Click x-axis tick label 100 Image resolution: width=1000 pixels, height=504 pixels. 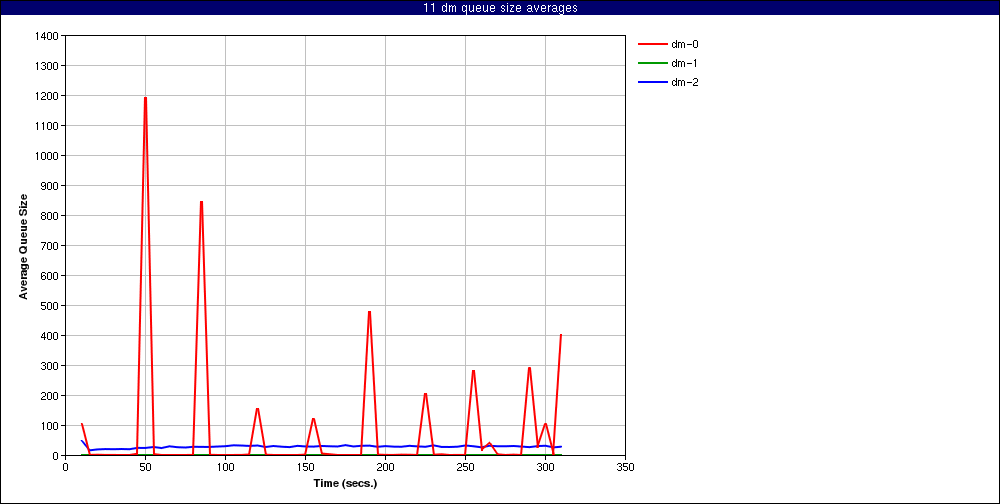coord(225,468)
